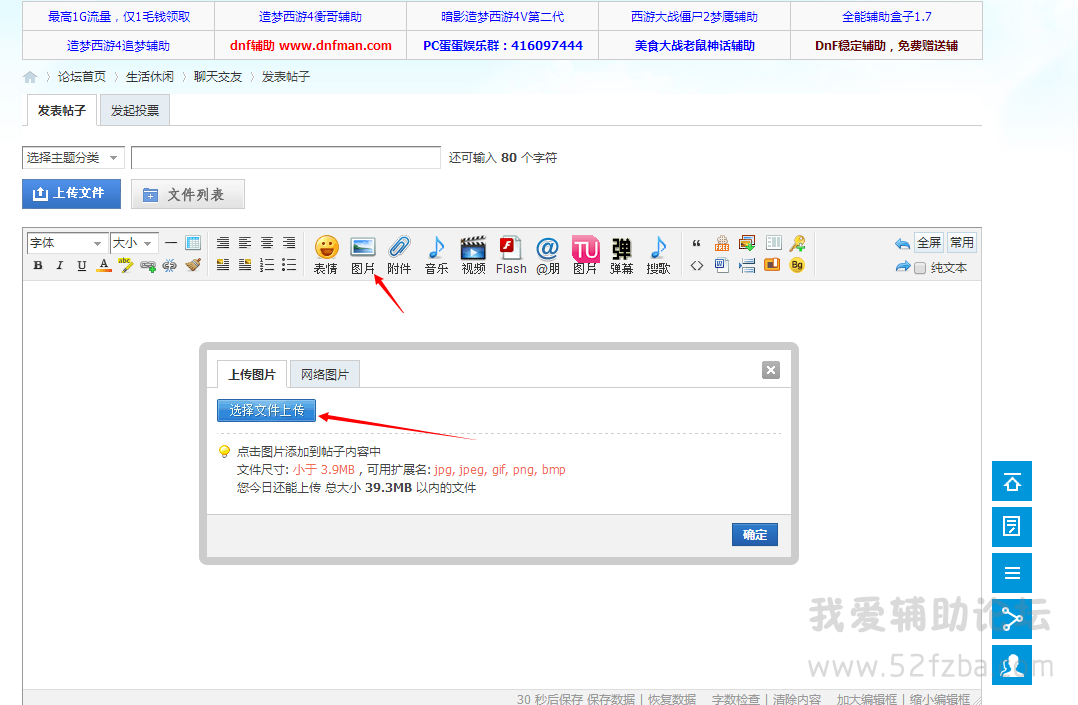Image resolution: width=1078 pixels, height=705 pixels.
Task: Insert an unordered bullet list
Action: click(x=289, y=265)
